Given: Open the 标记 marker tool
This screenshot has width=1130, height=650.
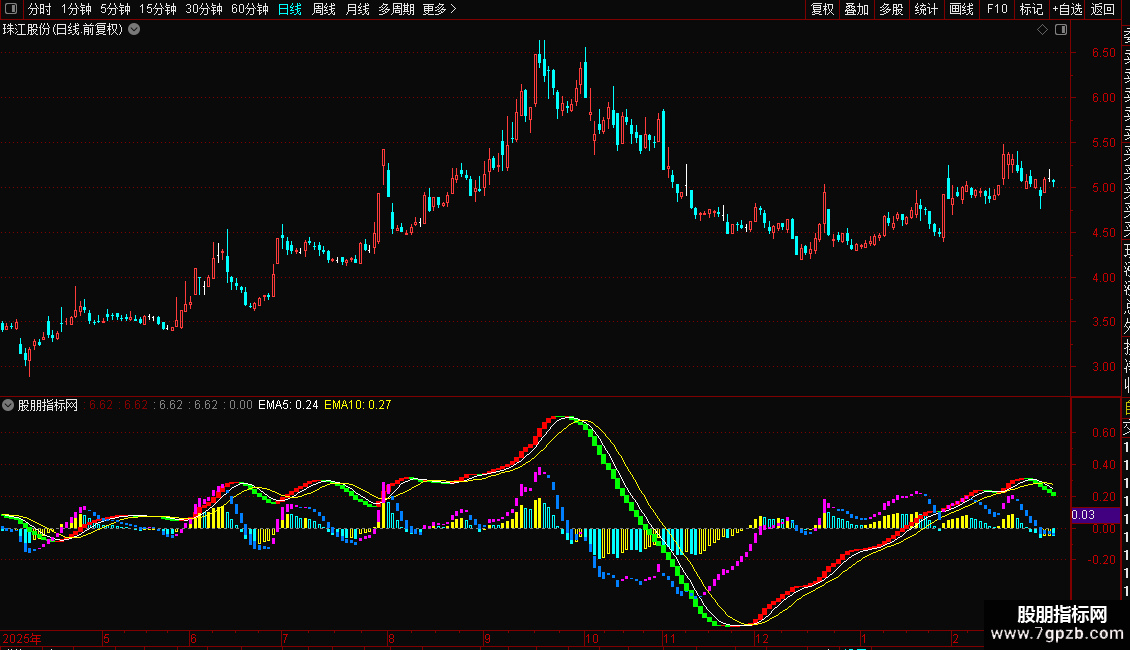Looking at the screenshot, I should coord(1031,9).
